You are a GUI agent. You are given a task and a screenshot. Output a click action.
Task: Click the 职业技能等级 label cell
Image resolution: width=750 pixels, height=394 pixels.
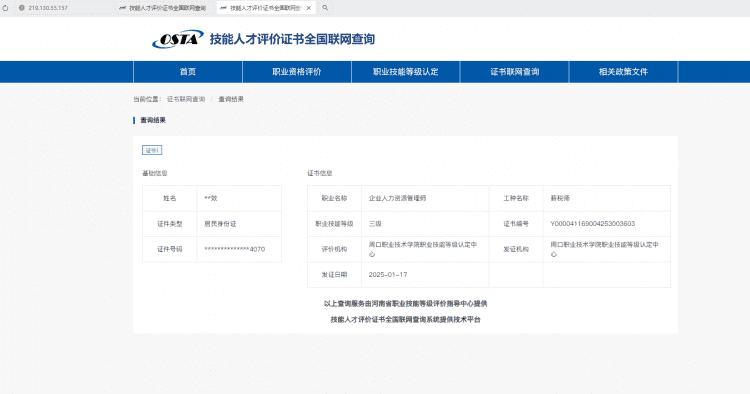coord(334,224)
